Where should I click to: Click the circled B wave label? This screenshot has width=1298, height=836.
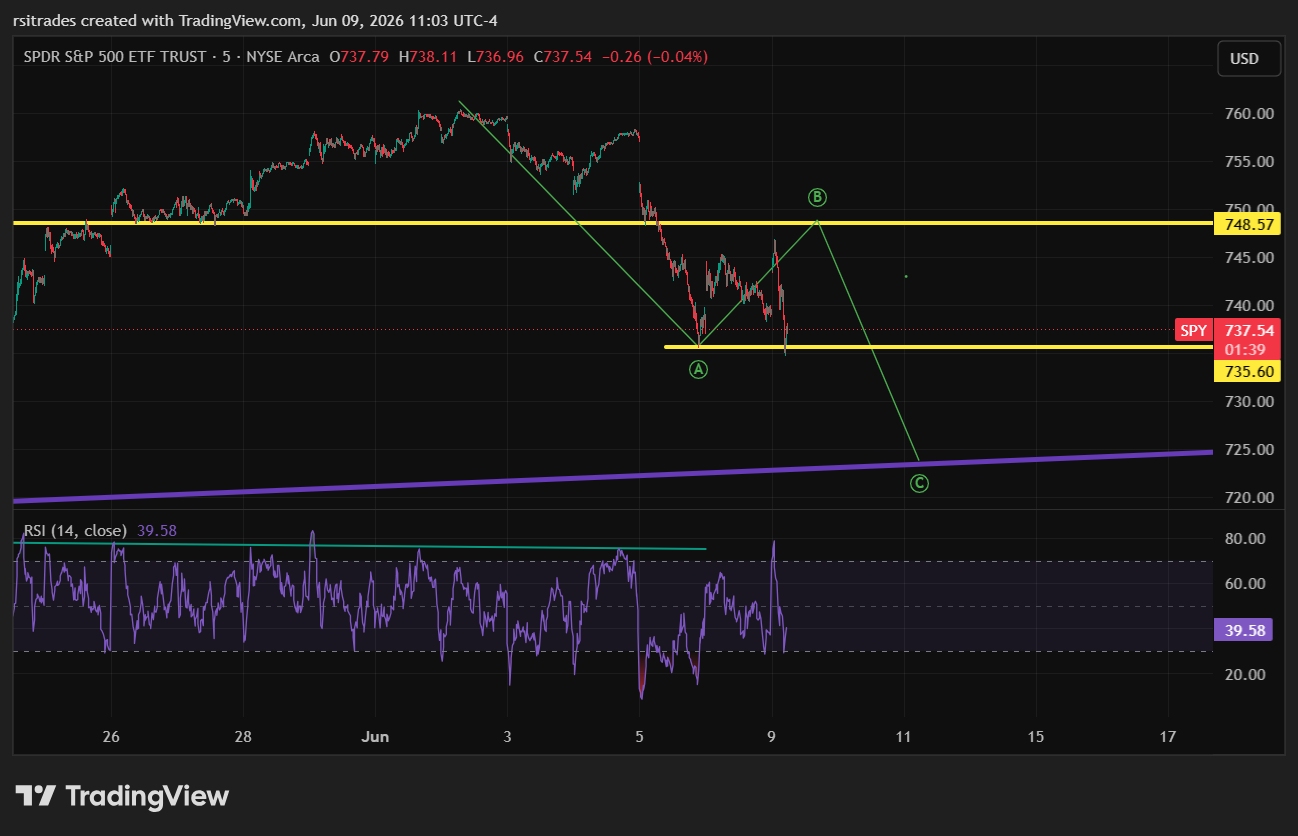[x=817, y=197]
